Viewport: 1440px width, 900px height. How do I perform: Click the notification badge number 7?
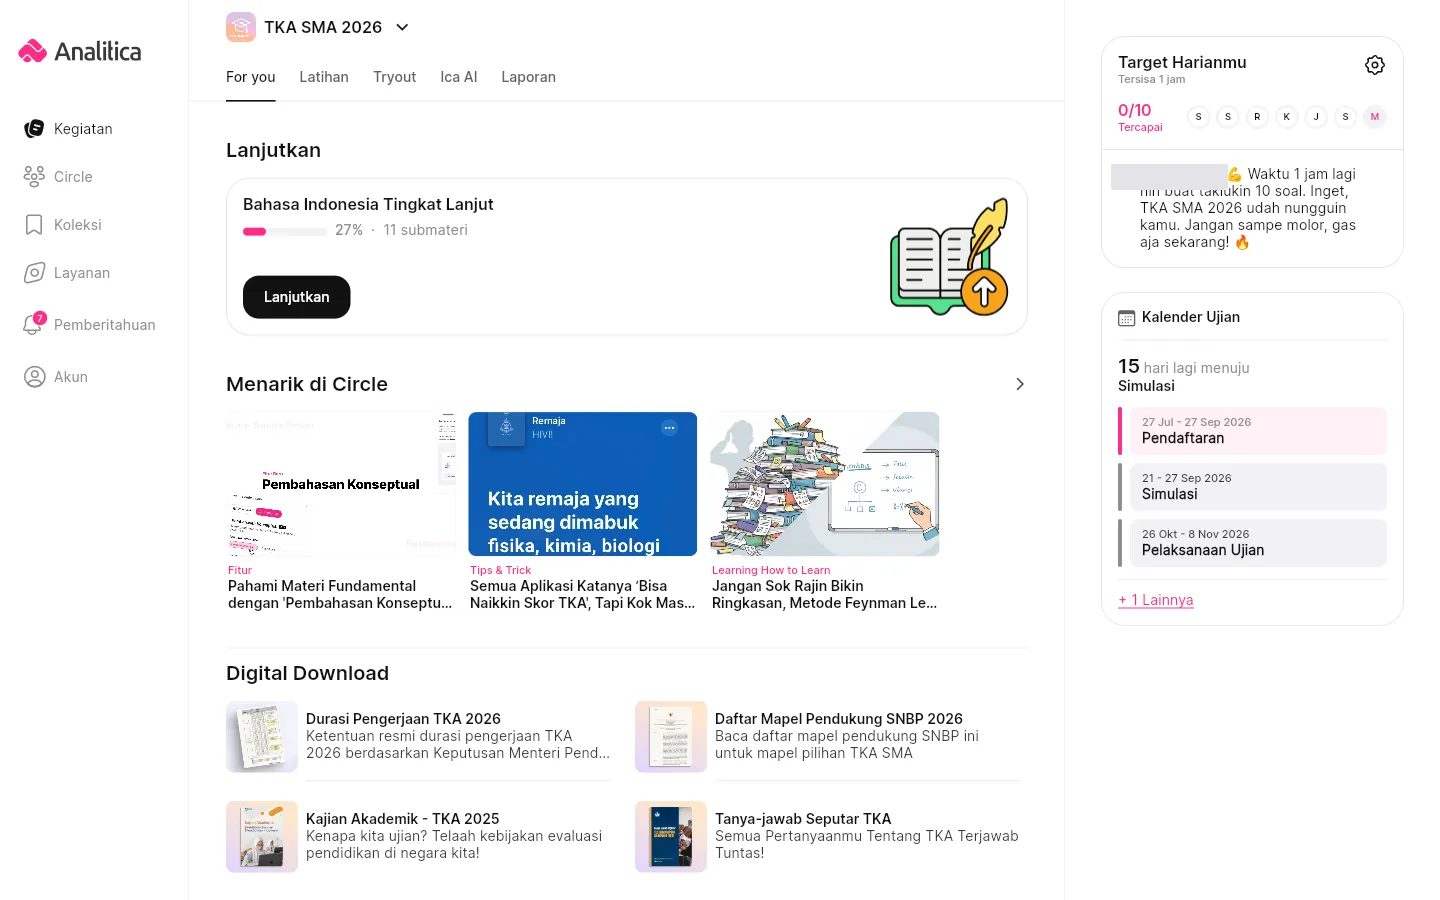[x=40, y=318]
